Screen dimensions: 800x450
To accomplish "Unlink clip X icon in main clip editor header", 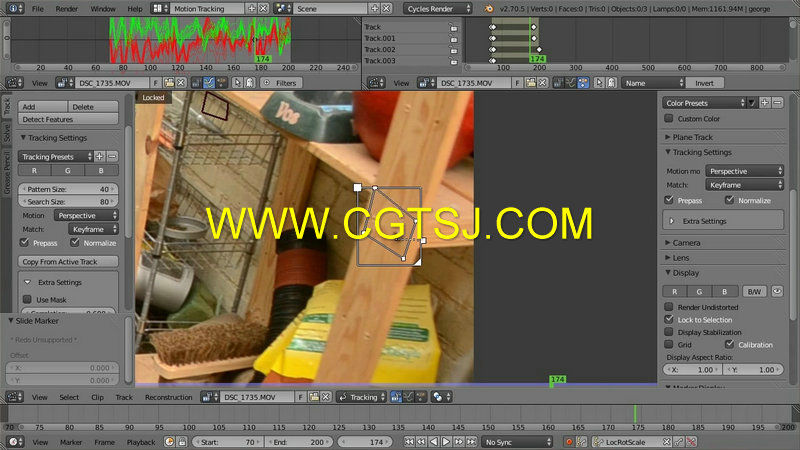I will tap(326, 397).
